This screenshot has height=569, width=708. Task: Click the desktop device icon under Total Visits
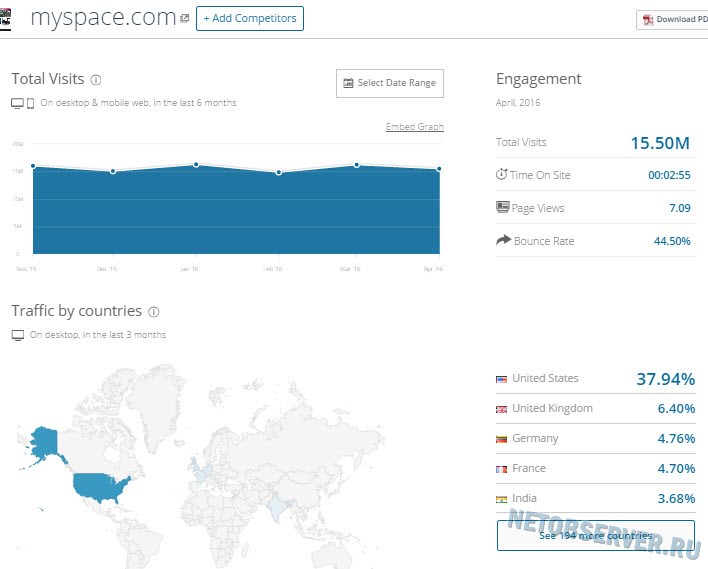(x=17, y=103)
